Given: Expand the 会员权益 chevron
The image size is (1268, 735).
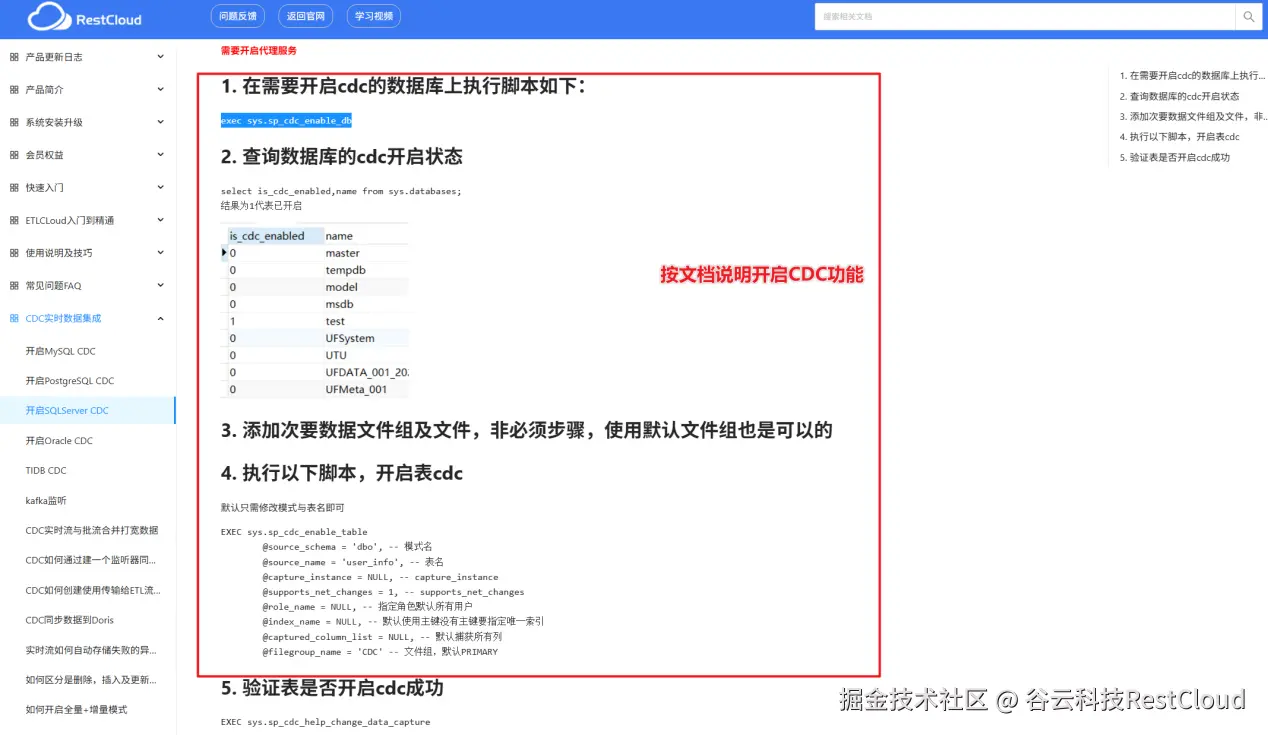Looking at the screenshot, I should 160,155.
